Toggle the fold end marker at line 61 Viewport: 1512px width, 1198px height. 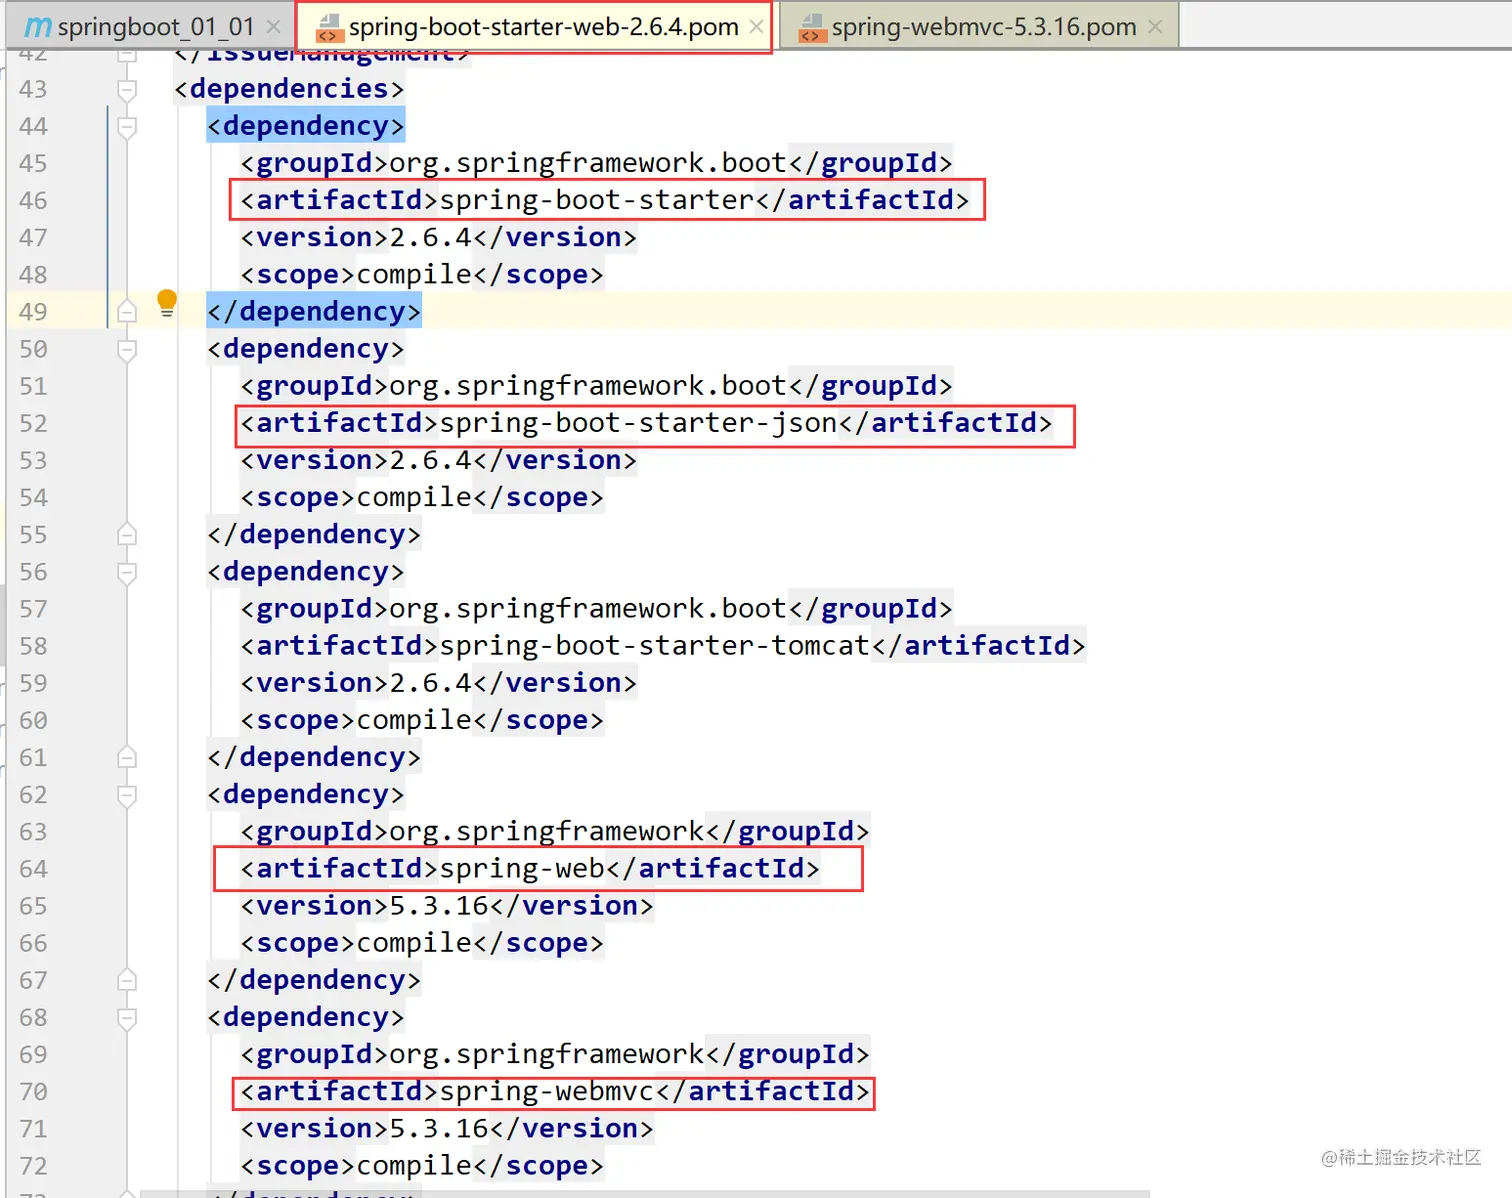(x=127, y=757)
